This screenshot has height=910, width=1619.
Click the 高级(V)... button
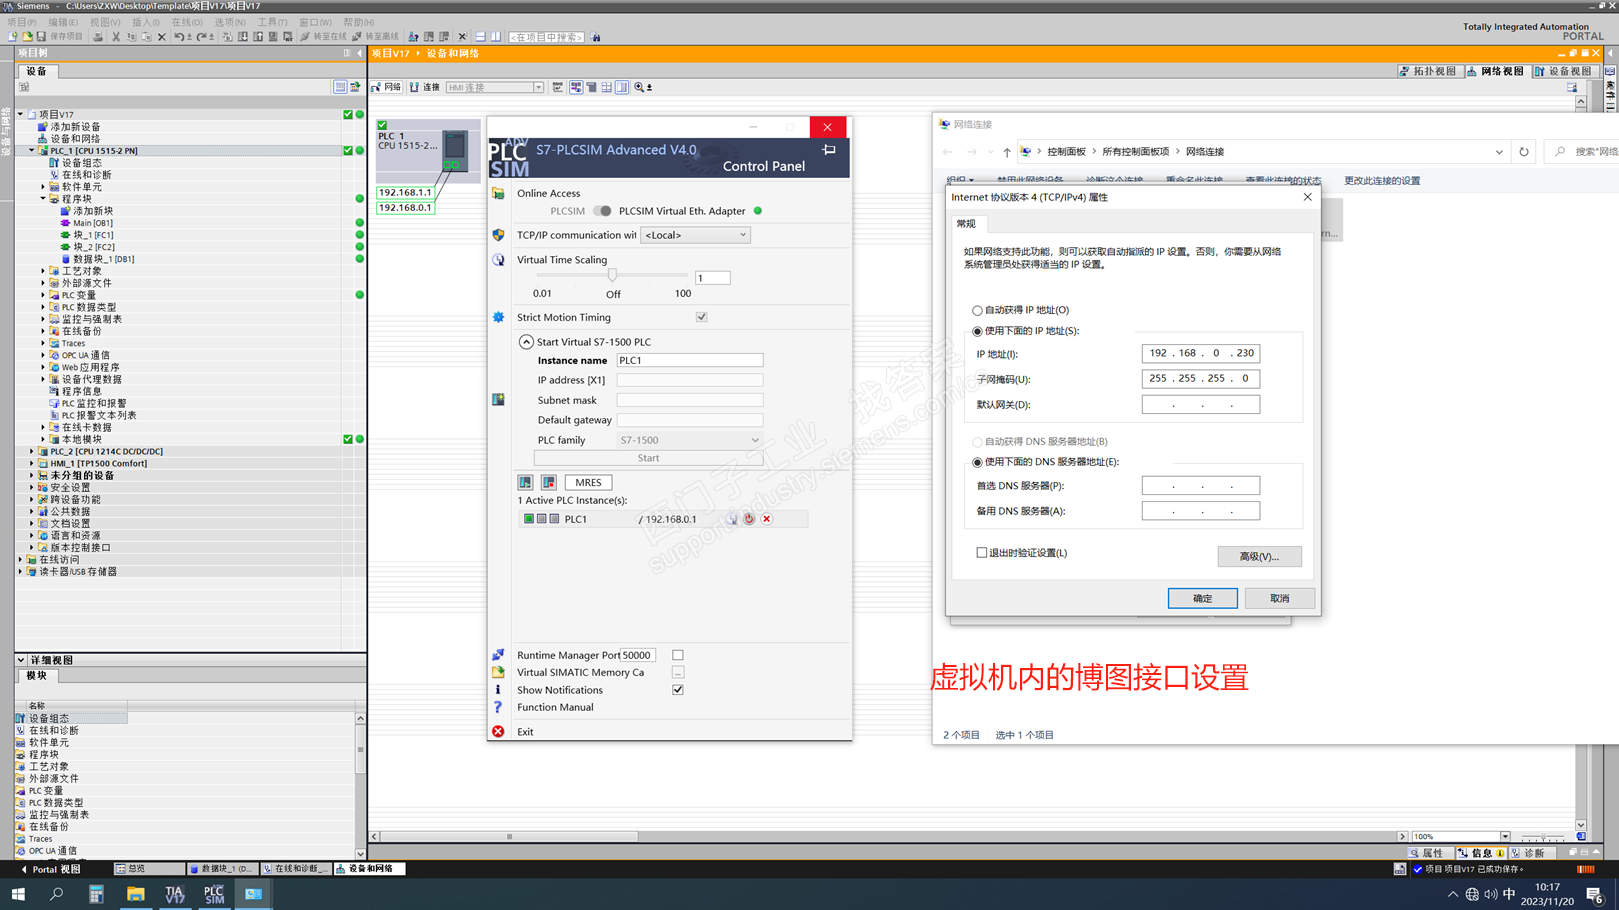point(1259,556)
